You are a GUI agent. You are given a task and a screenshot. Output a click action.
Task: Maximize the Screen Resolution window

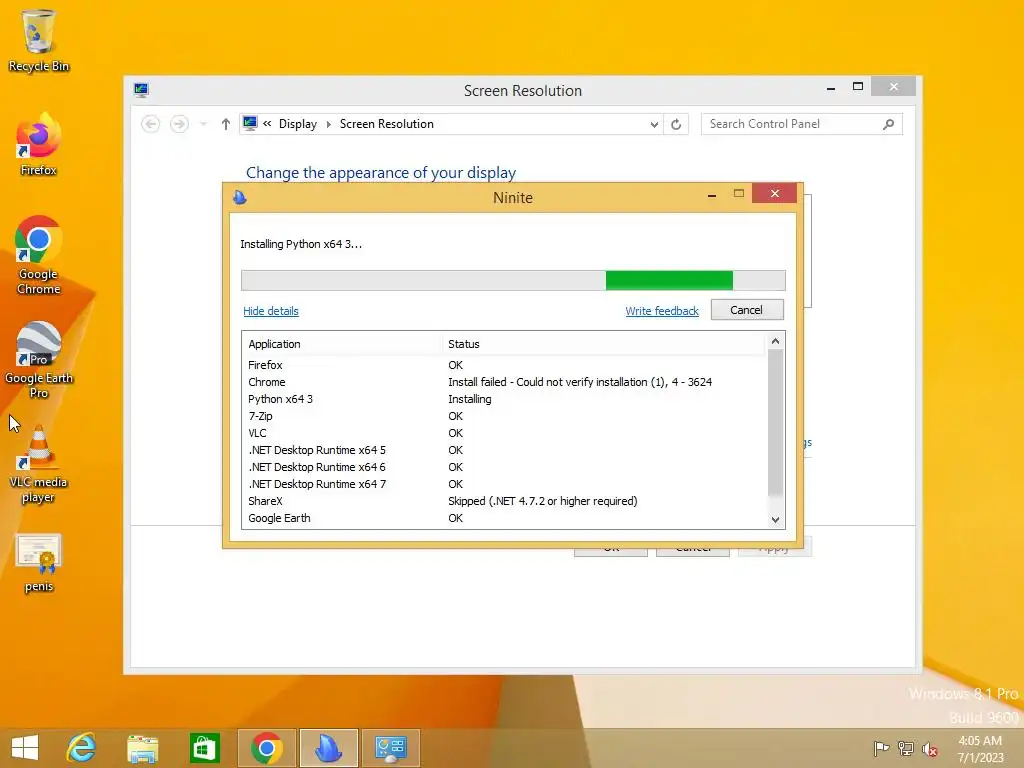click(857, 86)
